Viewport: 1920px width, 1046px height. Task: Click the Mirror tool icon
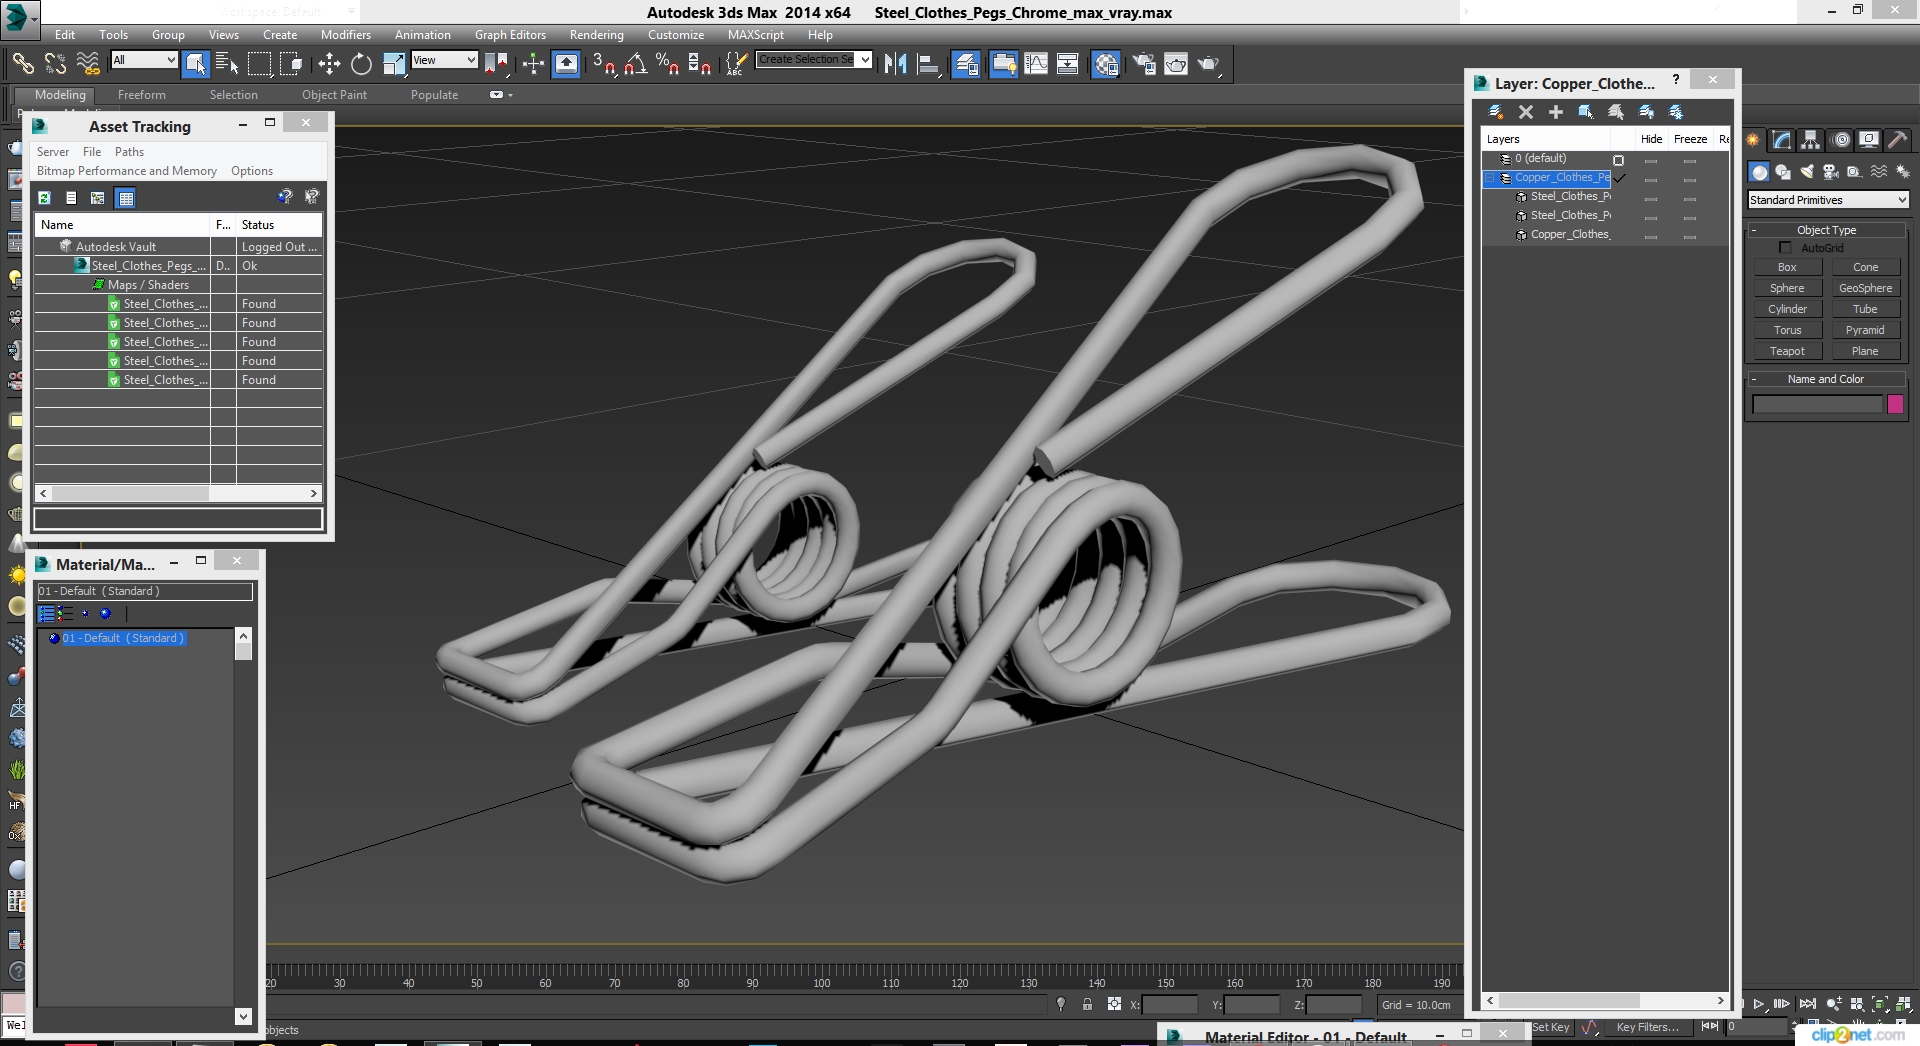point(895,64)
